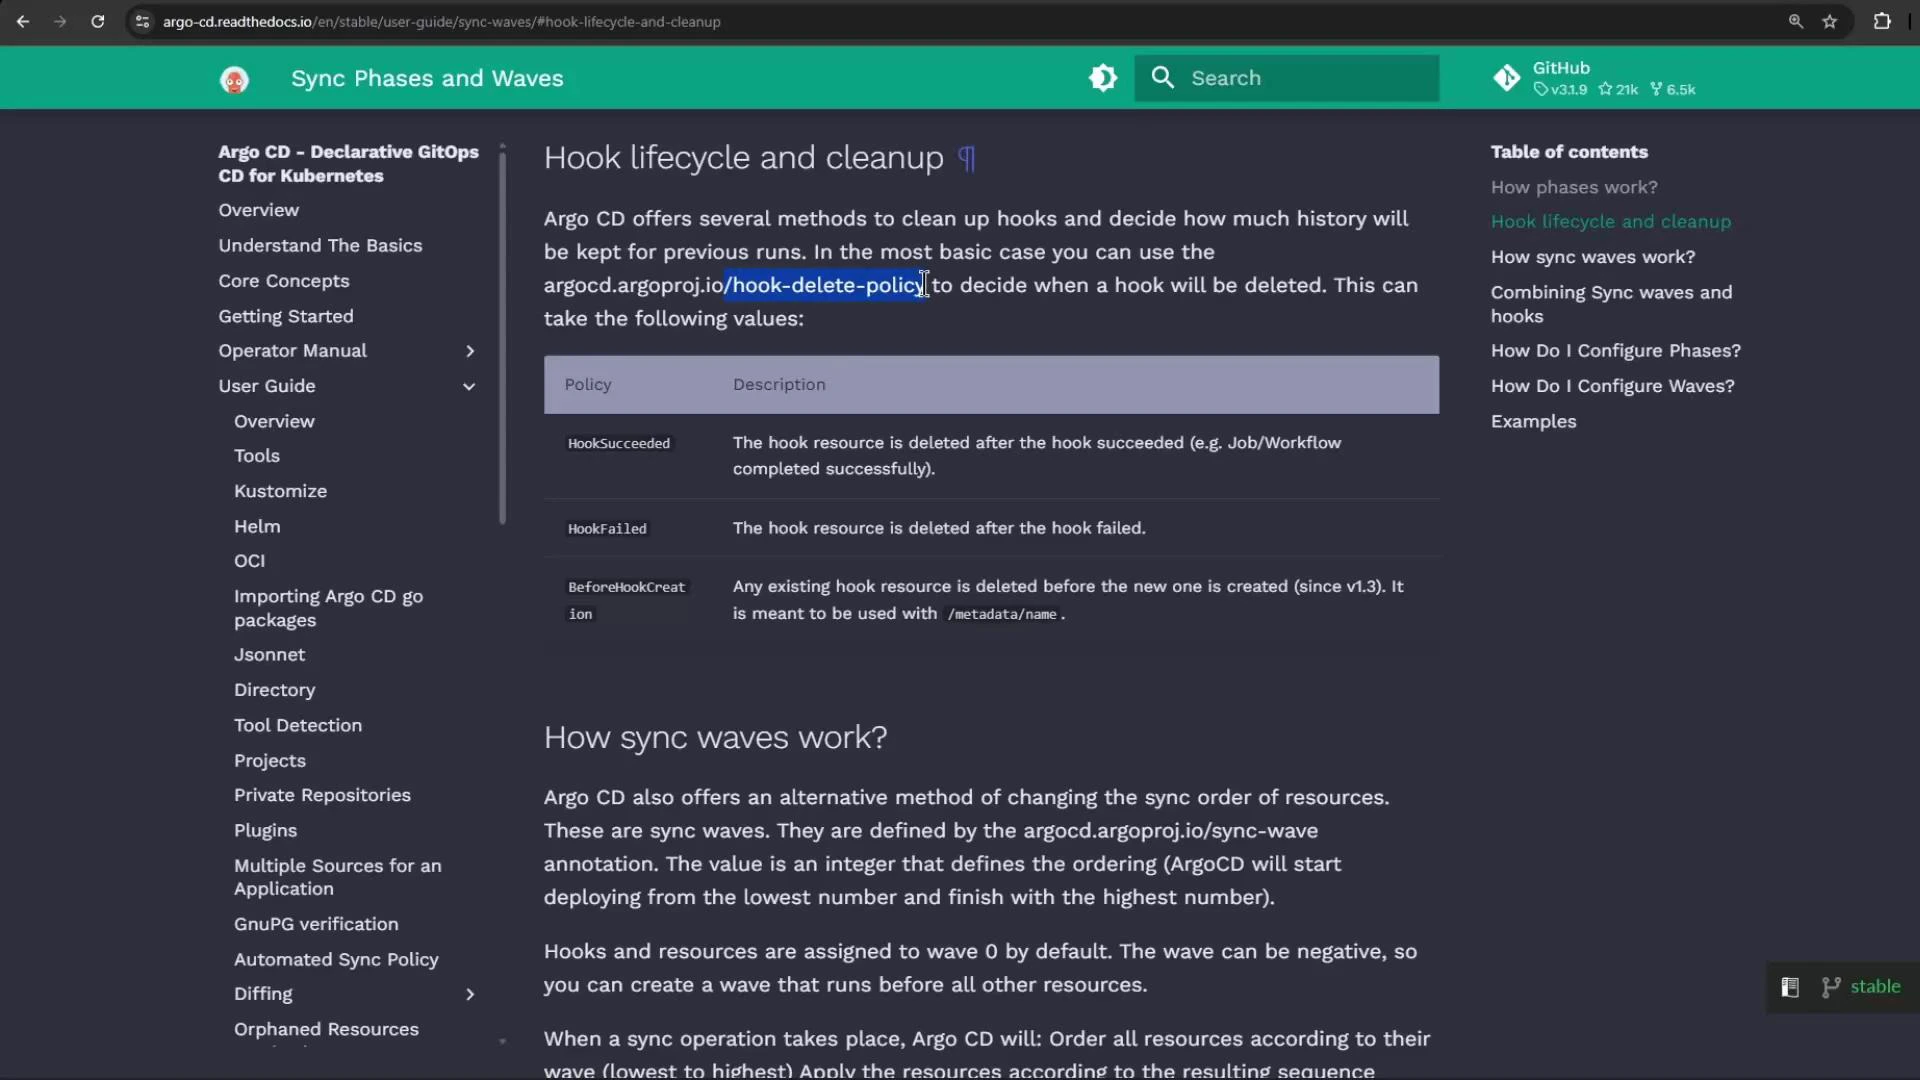Open User Guide section label
This screenshot has height=1080, width=1920.
(x=267, y=386)
